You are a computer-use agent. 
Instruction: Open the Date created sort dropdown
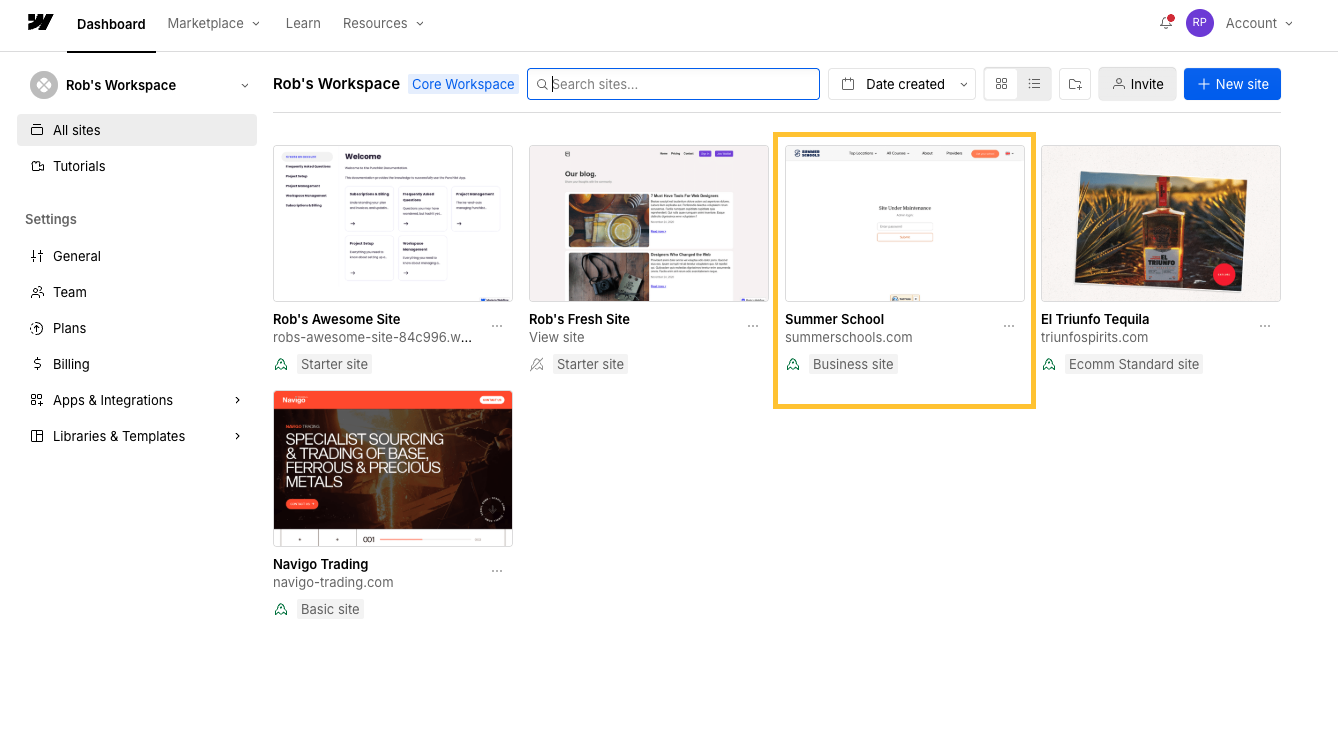point(902,84)
